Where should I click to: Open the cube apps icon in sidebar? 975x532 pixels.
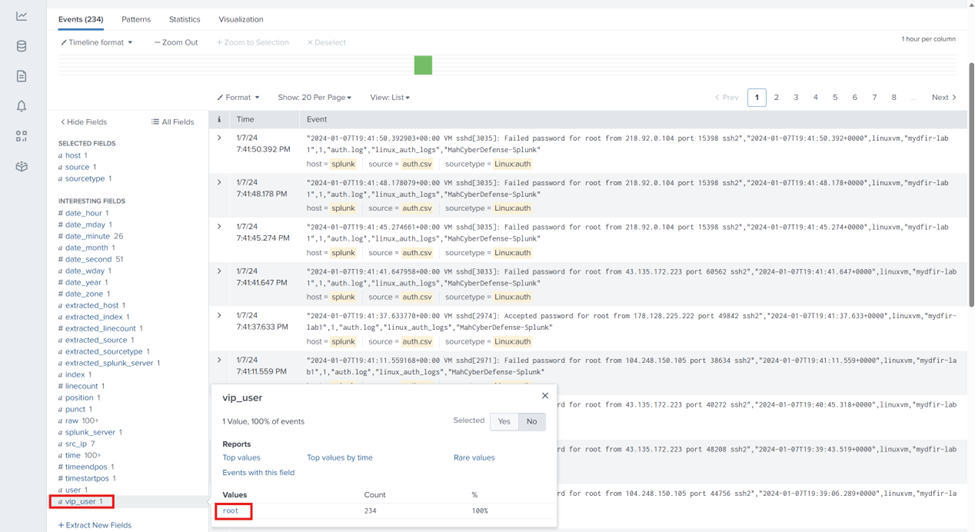[22, 166]
